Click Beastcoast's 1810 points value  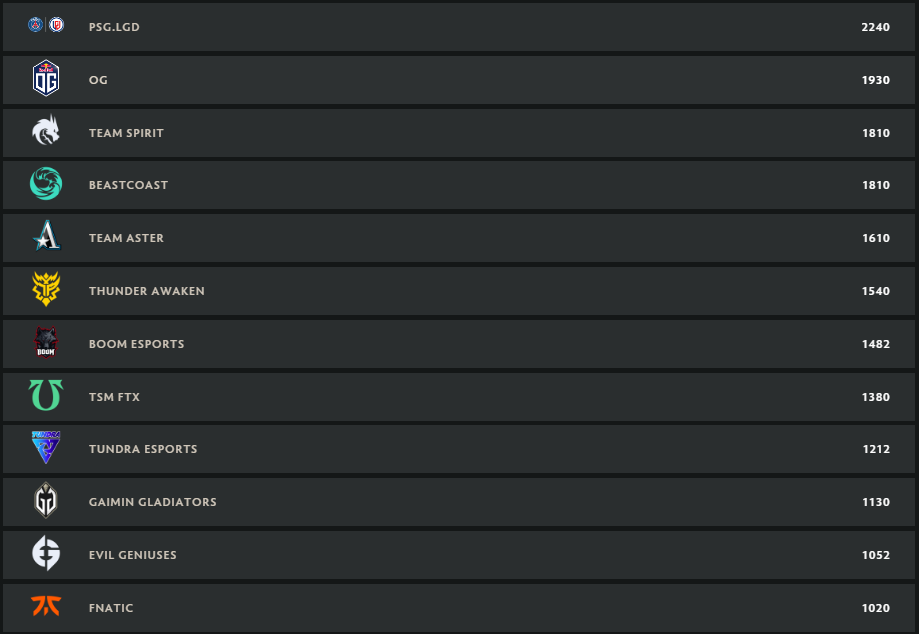875,186
